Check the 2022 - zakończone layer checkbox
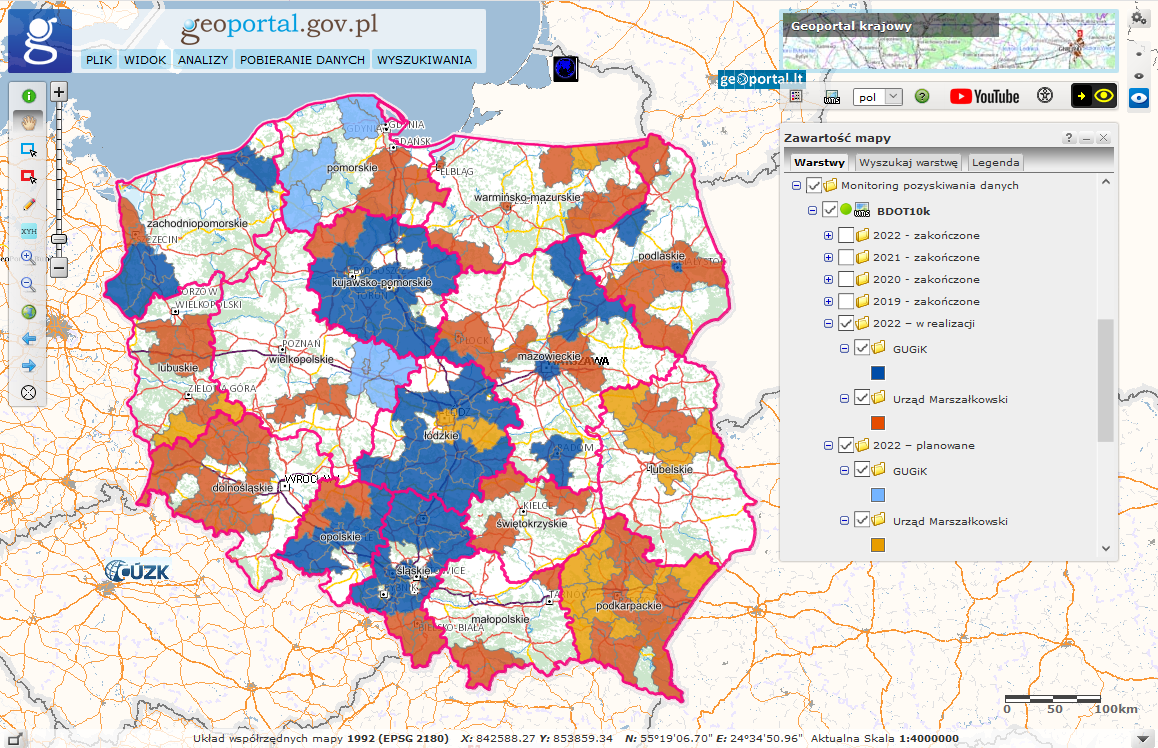 (x=846, y=235)
